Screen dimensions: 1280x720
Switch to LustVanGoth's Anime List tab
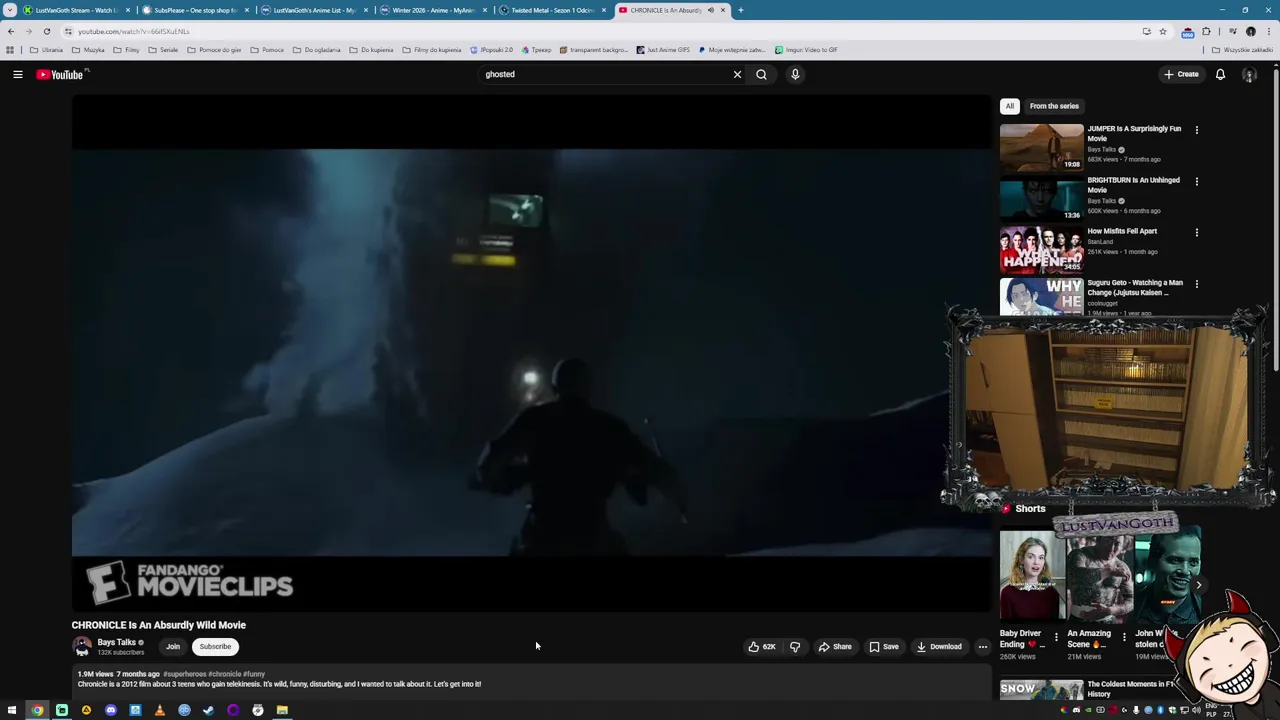[x=313, y=10]
